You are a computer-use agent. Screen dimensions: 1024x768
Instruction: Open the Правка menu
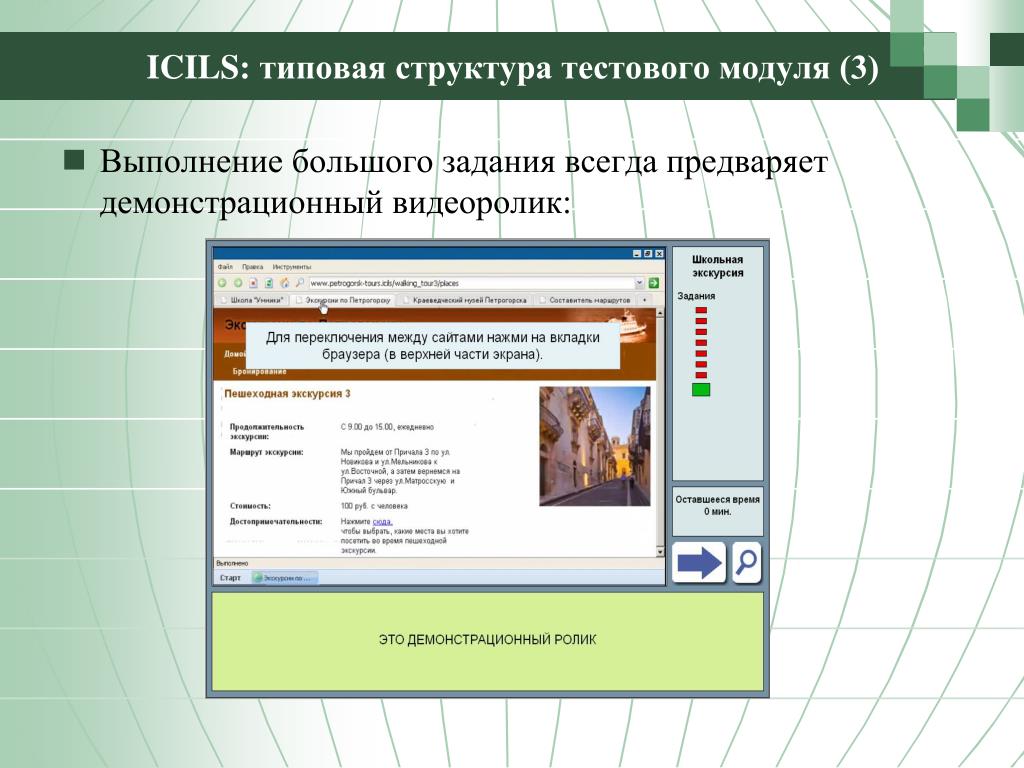(252, 266)
